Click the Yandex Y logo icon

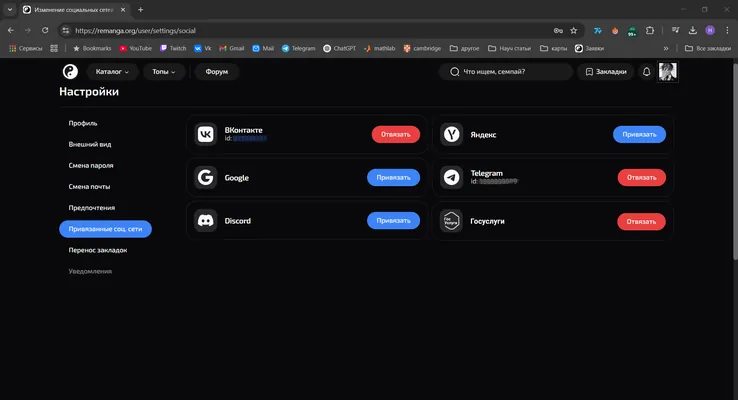coord(451,135)
